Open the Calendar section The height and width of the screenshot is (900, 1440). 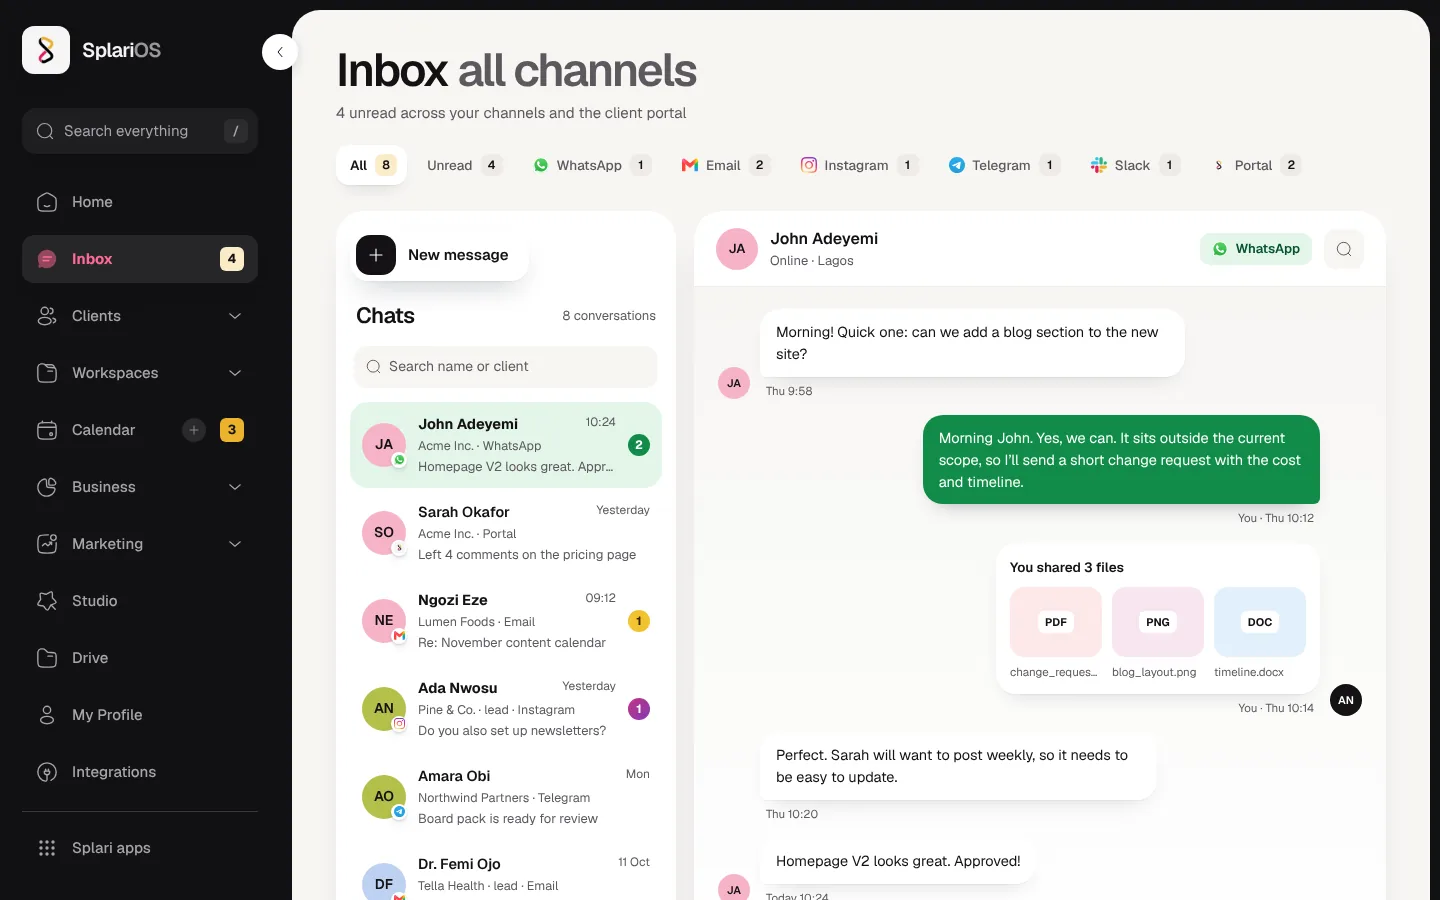click(103, 430)
